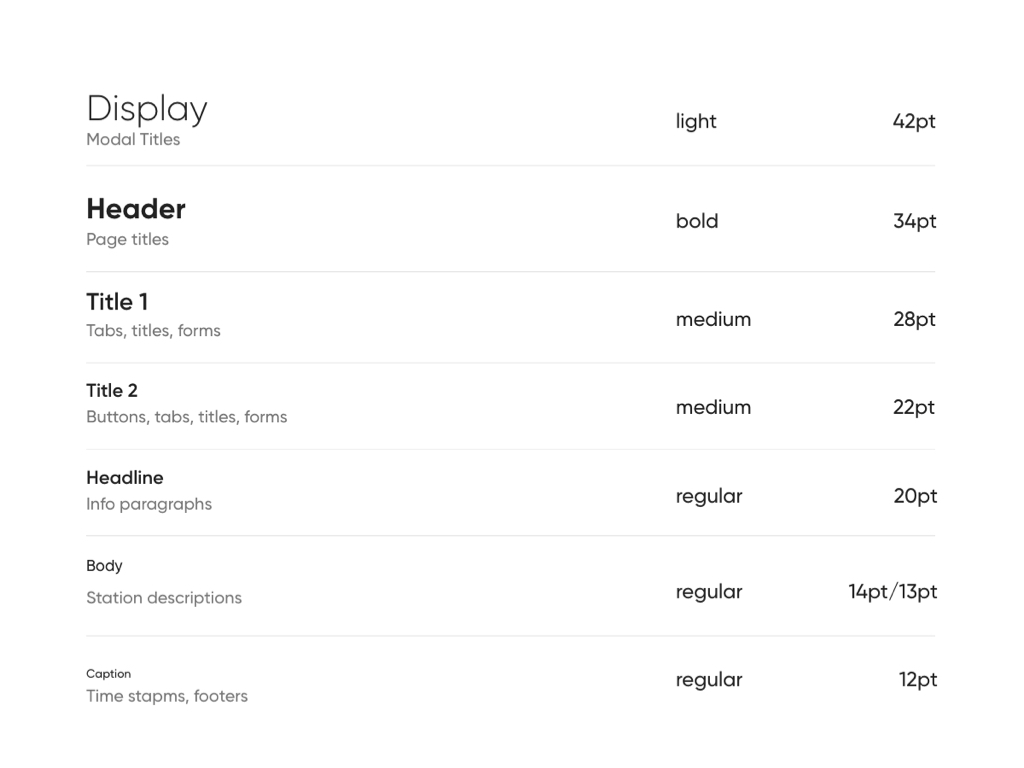Click the "Title 2" style name

point(112,391)
